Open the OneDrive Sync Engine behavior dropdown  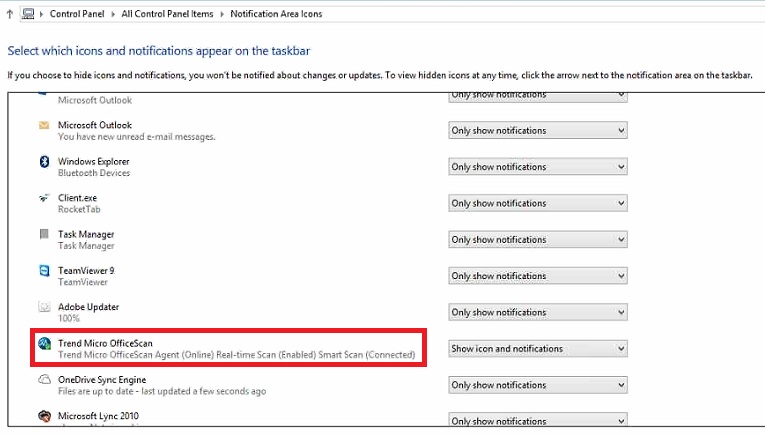[x=538, y=385]
